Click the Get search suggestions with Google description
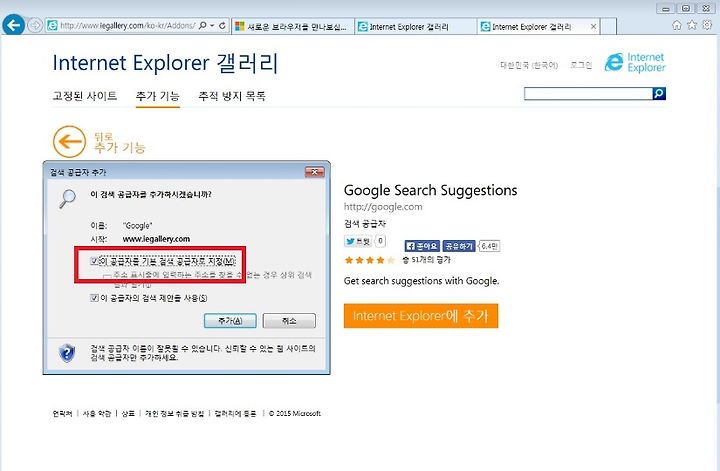The height and width of the screenshot is (471, 720). [422, 281]
